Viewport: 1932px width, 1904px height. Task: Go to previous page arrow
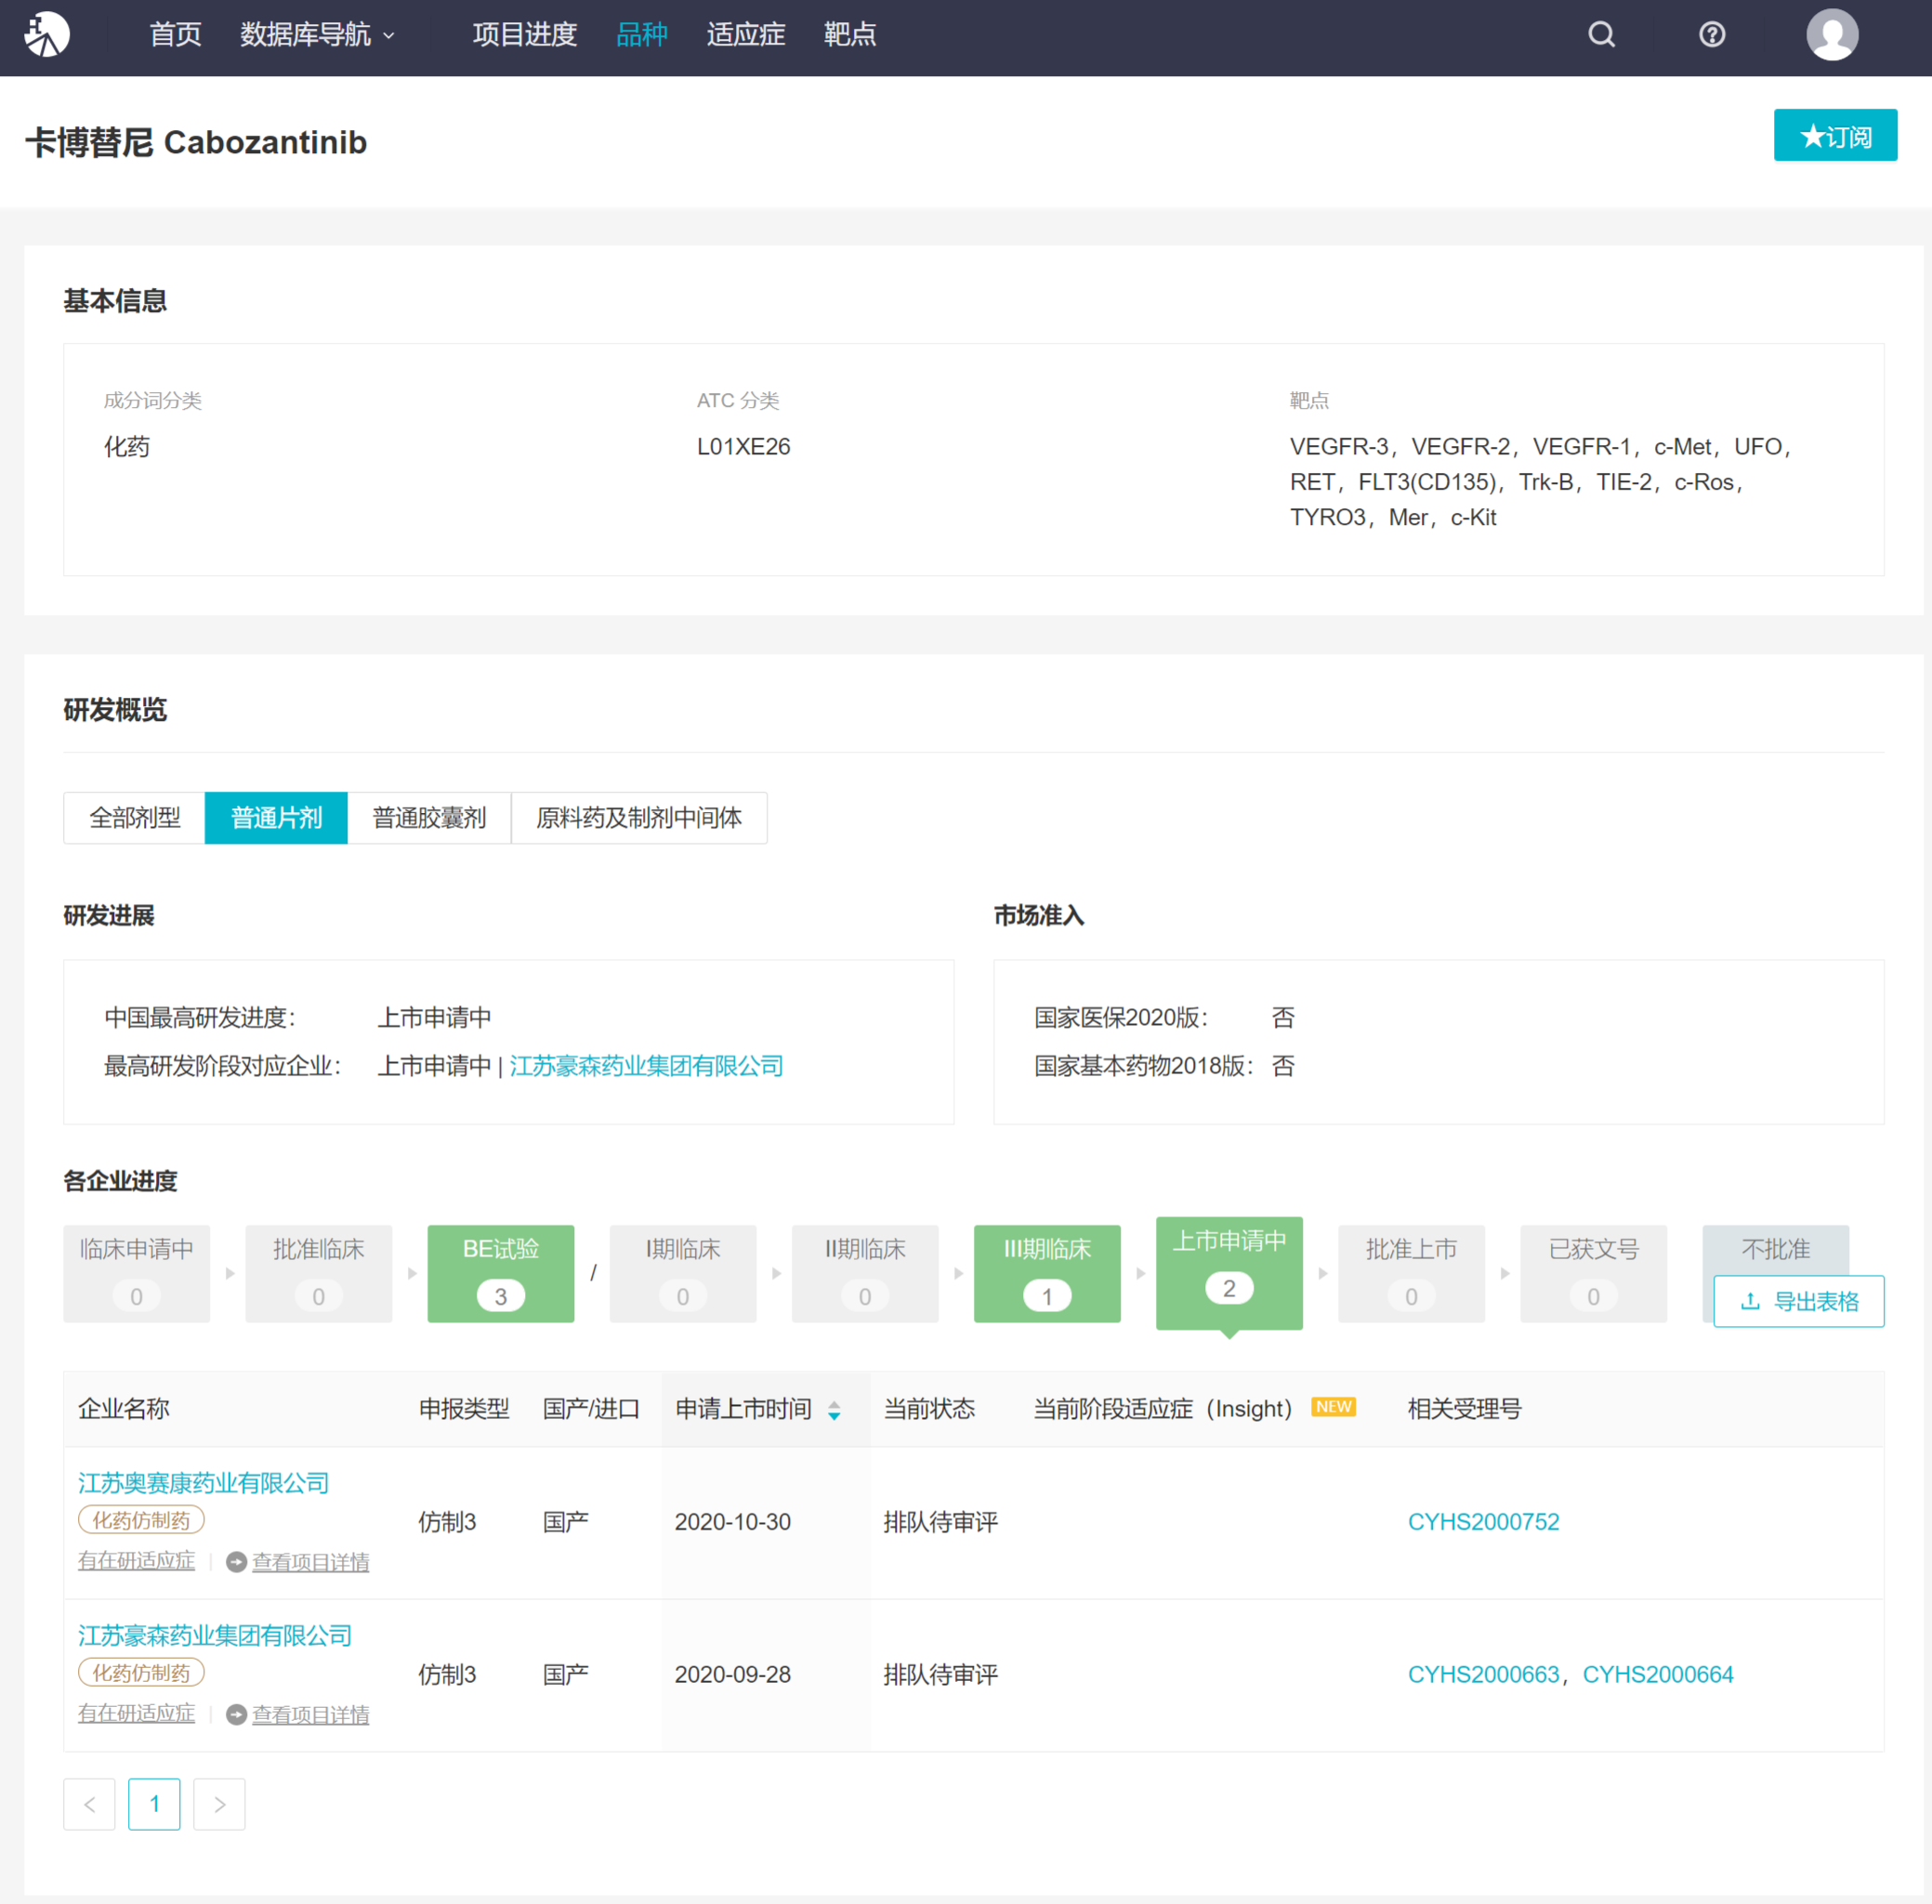point(89,1804)
